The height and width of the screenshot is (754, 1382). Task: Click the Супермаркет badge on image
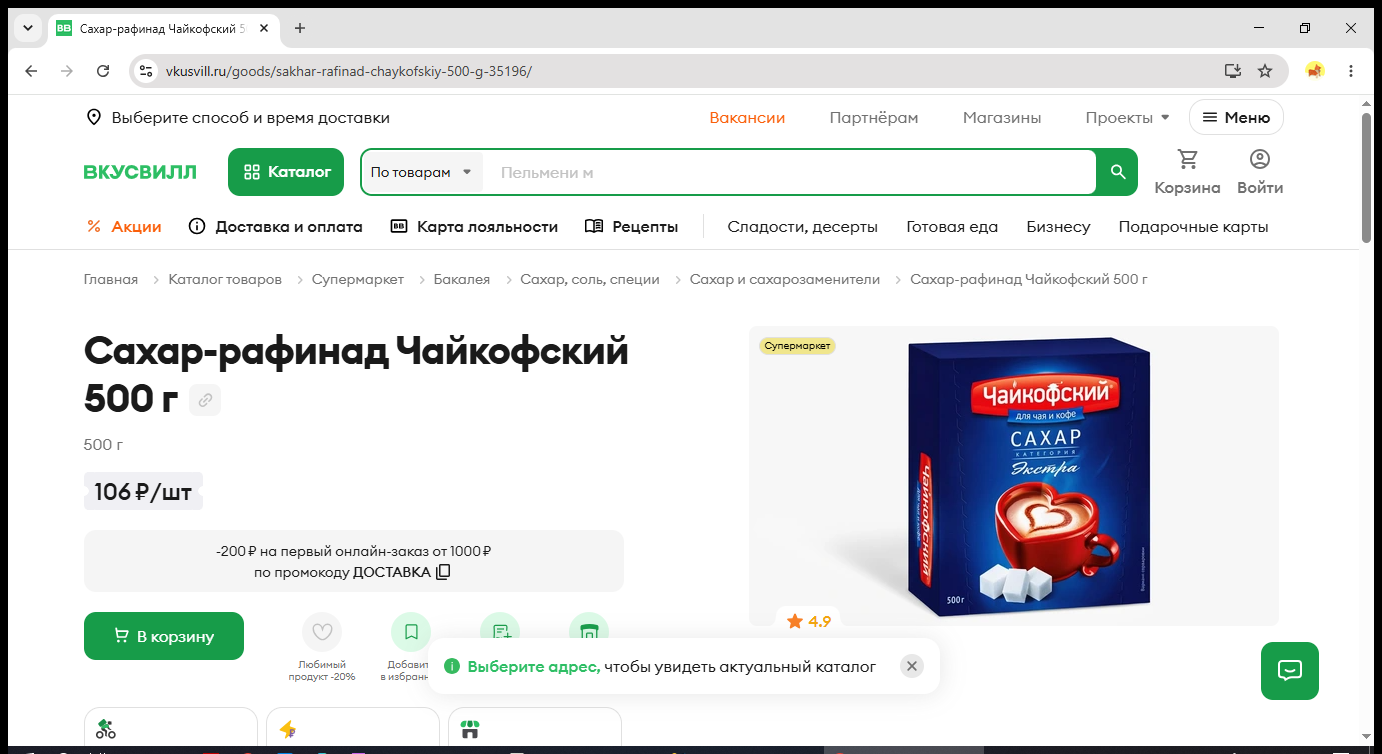[797, 346]
